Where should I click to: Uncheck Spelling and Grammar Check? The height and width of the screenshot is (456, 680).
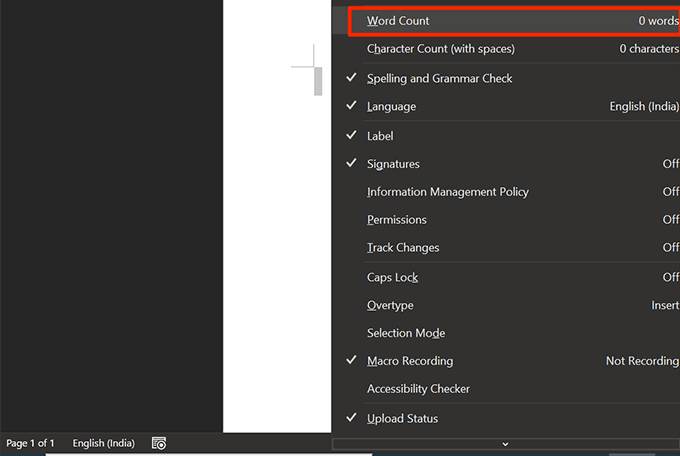439,78
